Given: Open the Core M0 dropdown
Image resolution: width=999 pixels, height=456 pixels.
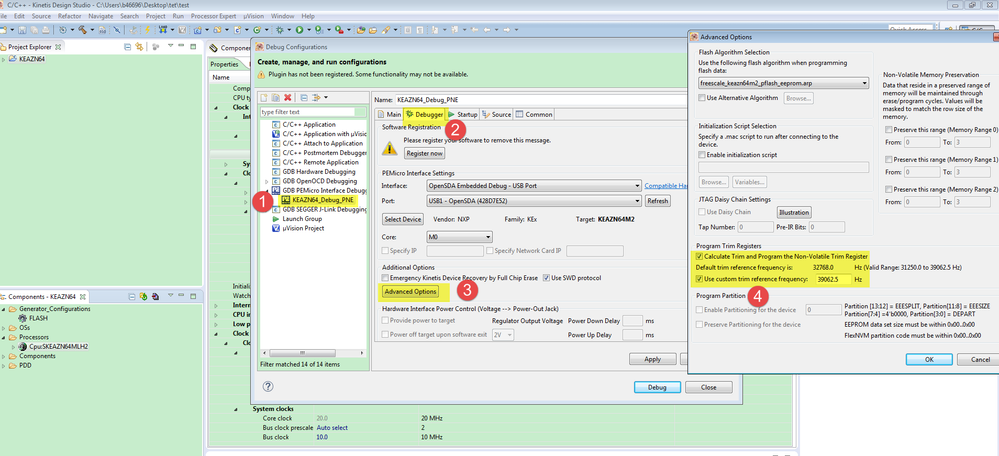Looking at the screenshot, I should (x=459, y=237).
